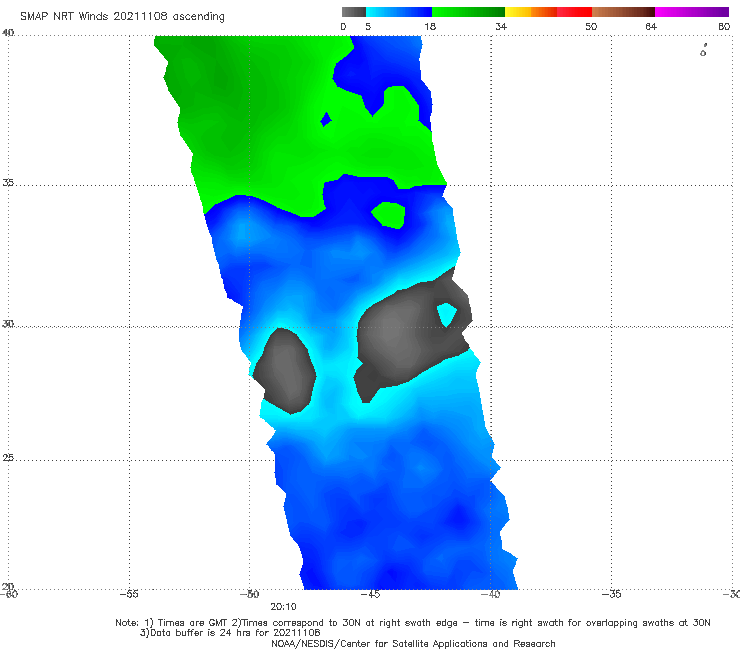
Task: Click the blue segment of the color bar
Action: pyautogui.click(x=399, y=12)
